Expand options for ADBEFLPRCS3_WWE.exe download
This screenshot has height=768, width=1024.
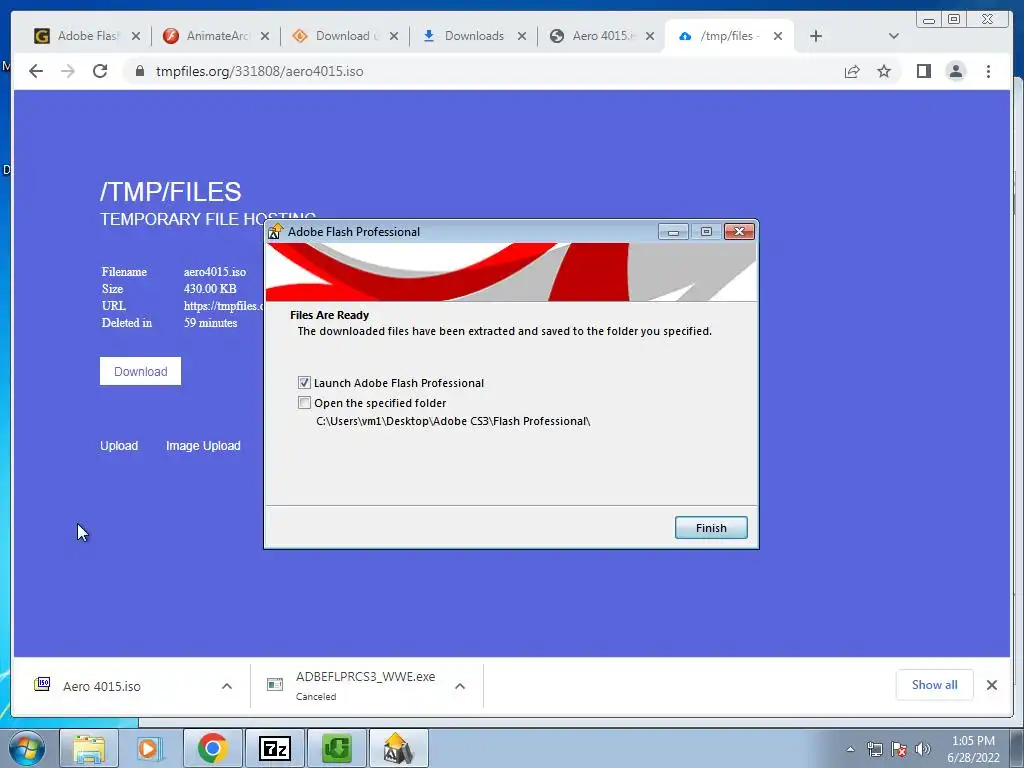coord(460,686)
